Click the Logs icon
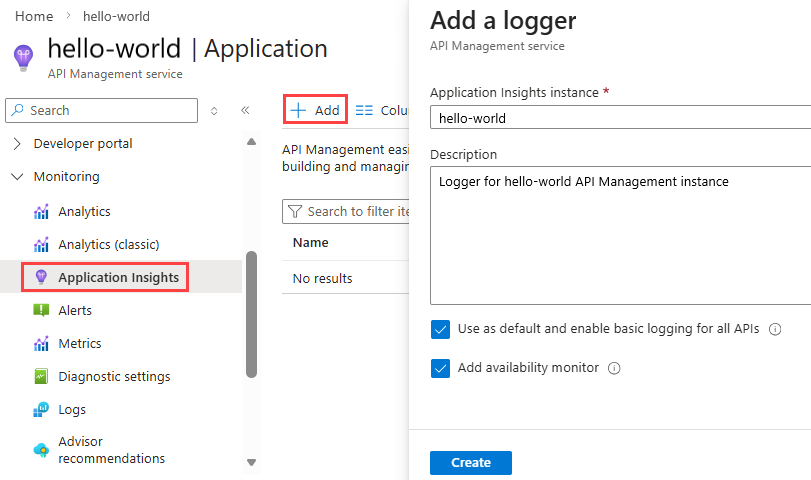Viewport: 811px width, 480px height. coord(41,410)
